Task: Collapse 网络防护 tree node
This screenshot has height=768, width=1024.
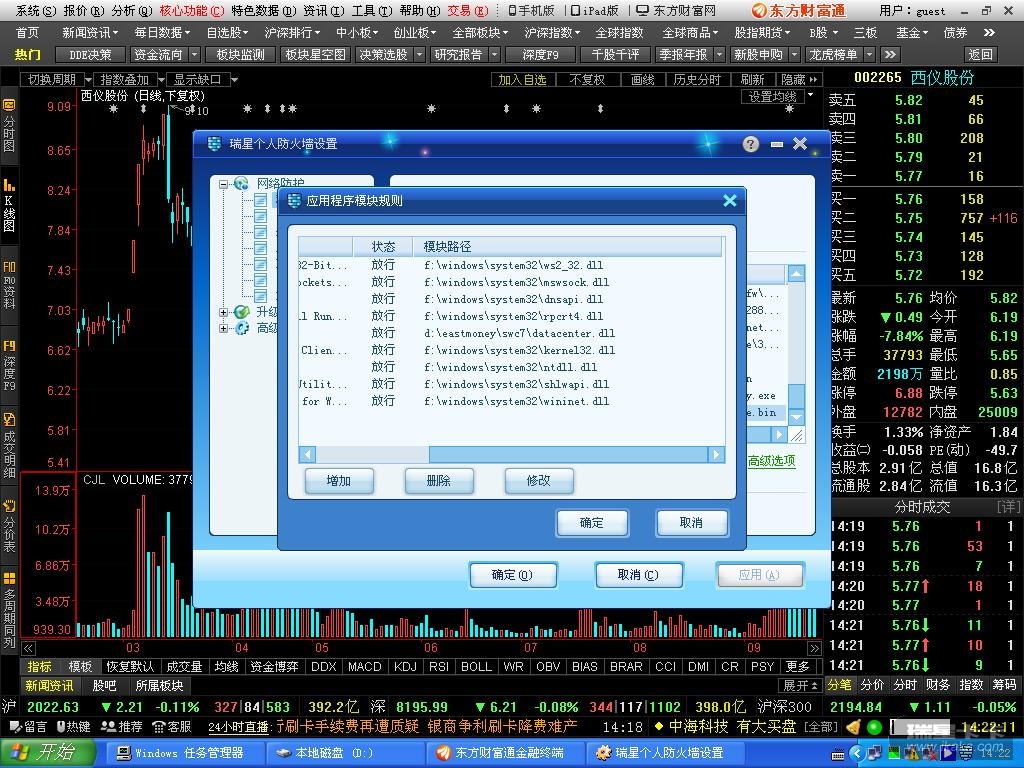Action: 223,184
